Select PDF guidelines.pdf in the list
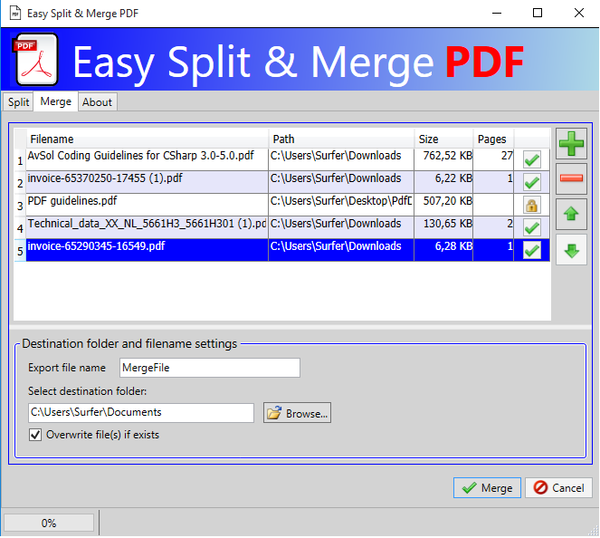The image size is (600, 538). [x=147, y=205]
